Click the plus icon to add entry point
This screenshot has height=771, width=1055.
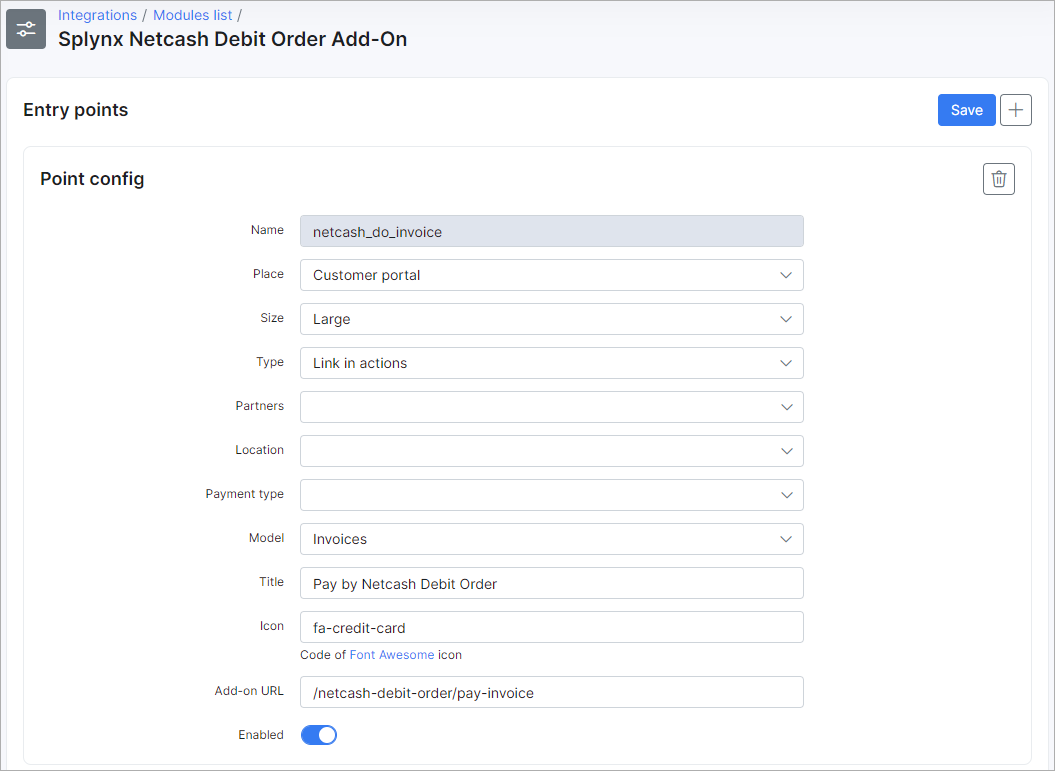click(1016, 110)
